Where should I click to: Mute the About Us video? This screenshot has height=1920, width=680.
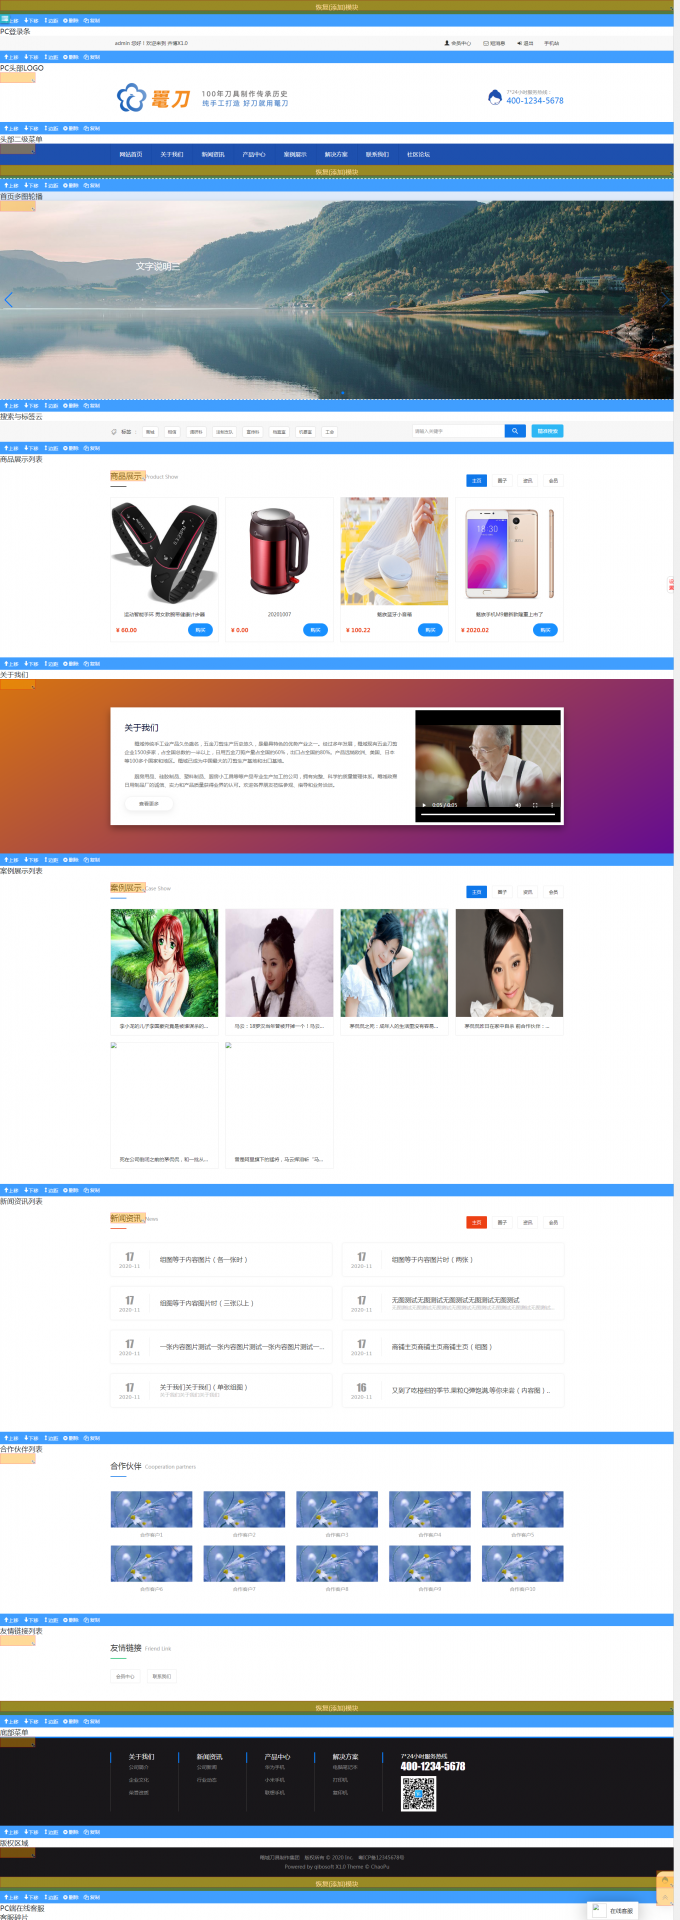[x=518, y=805]
